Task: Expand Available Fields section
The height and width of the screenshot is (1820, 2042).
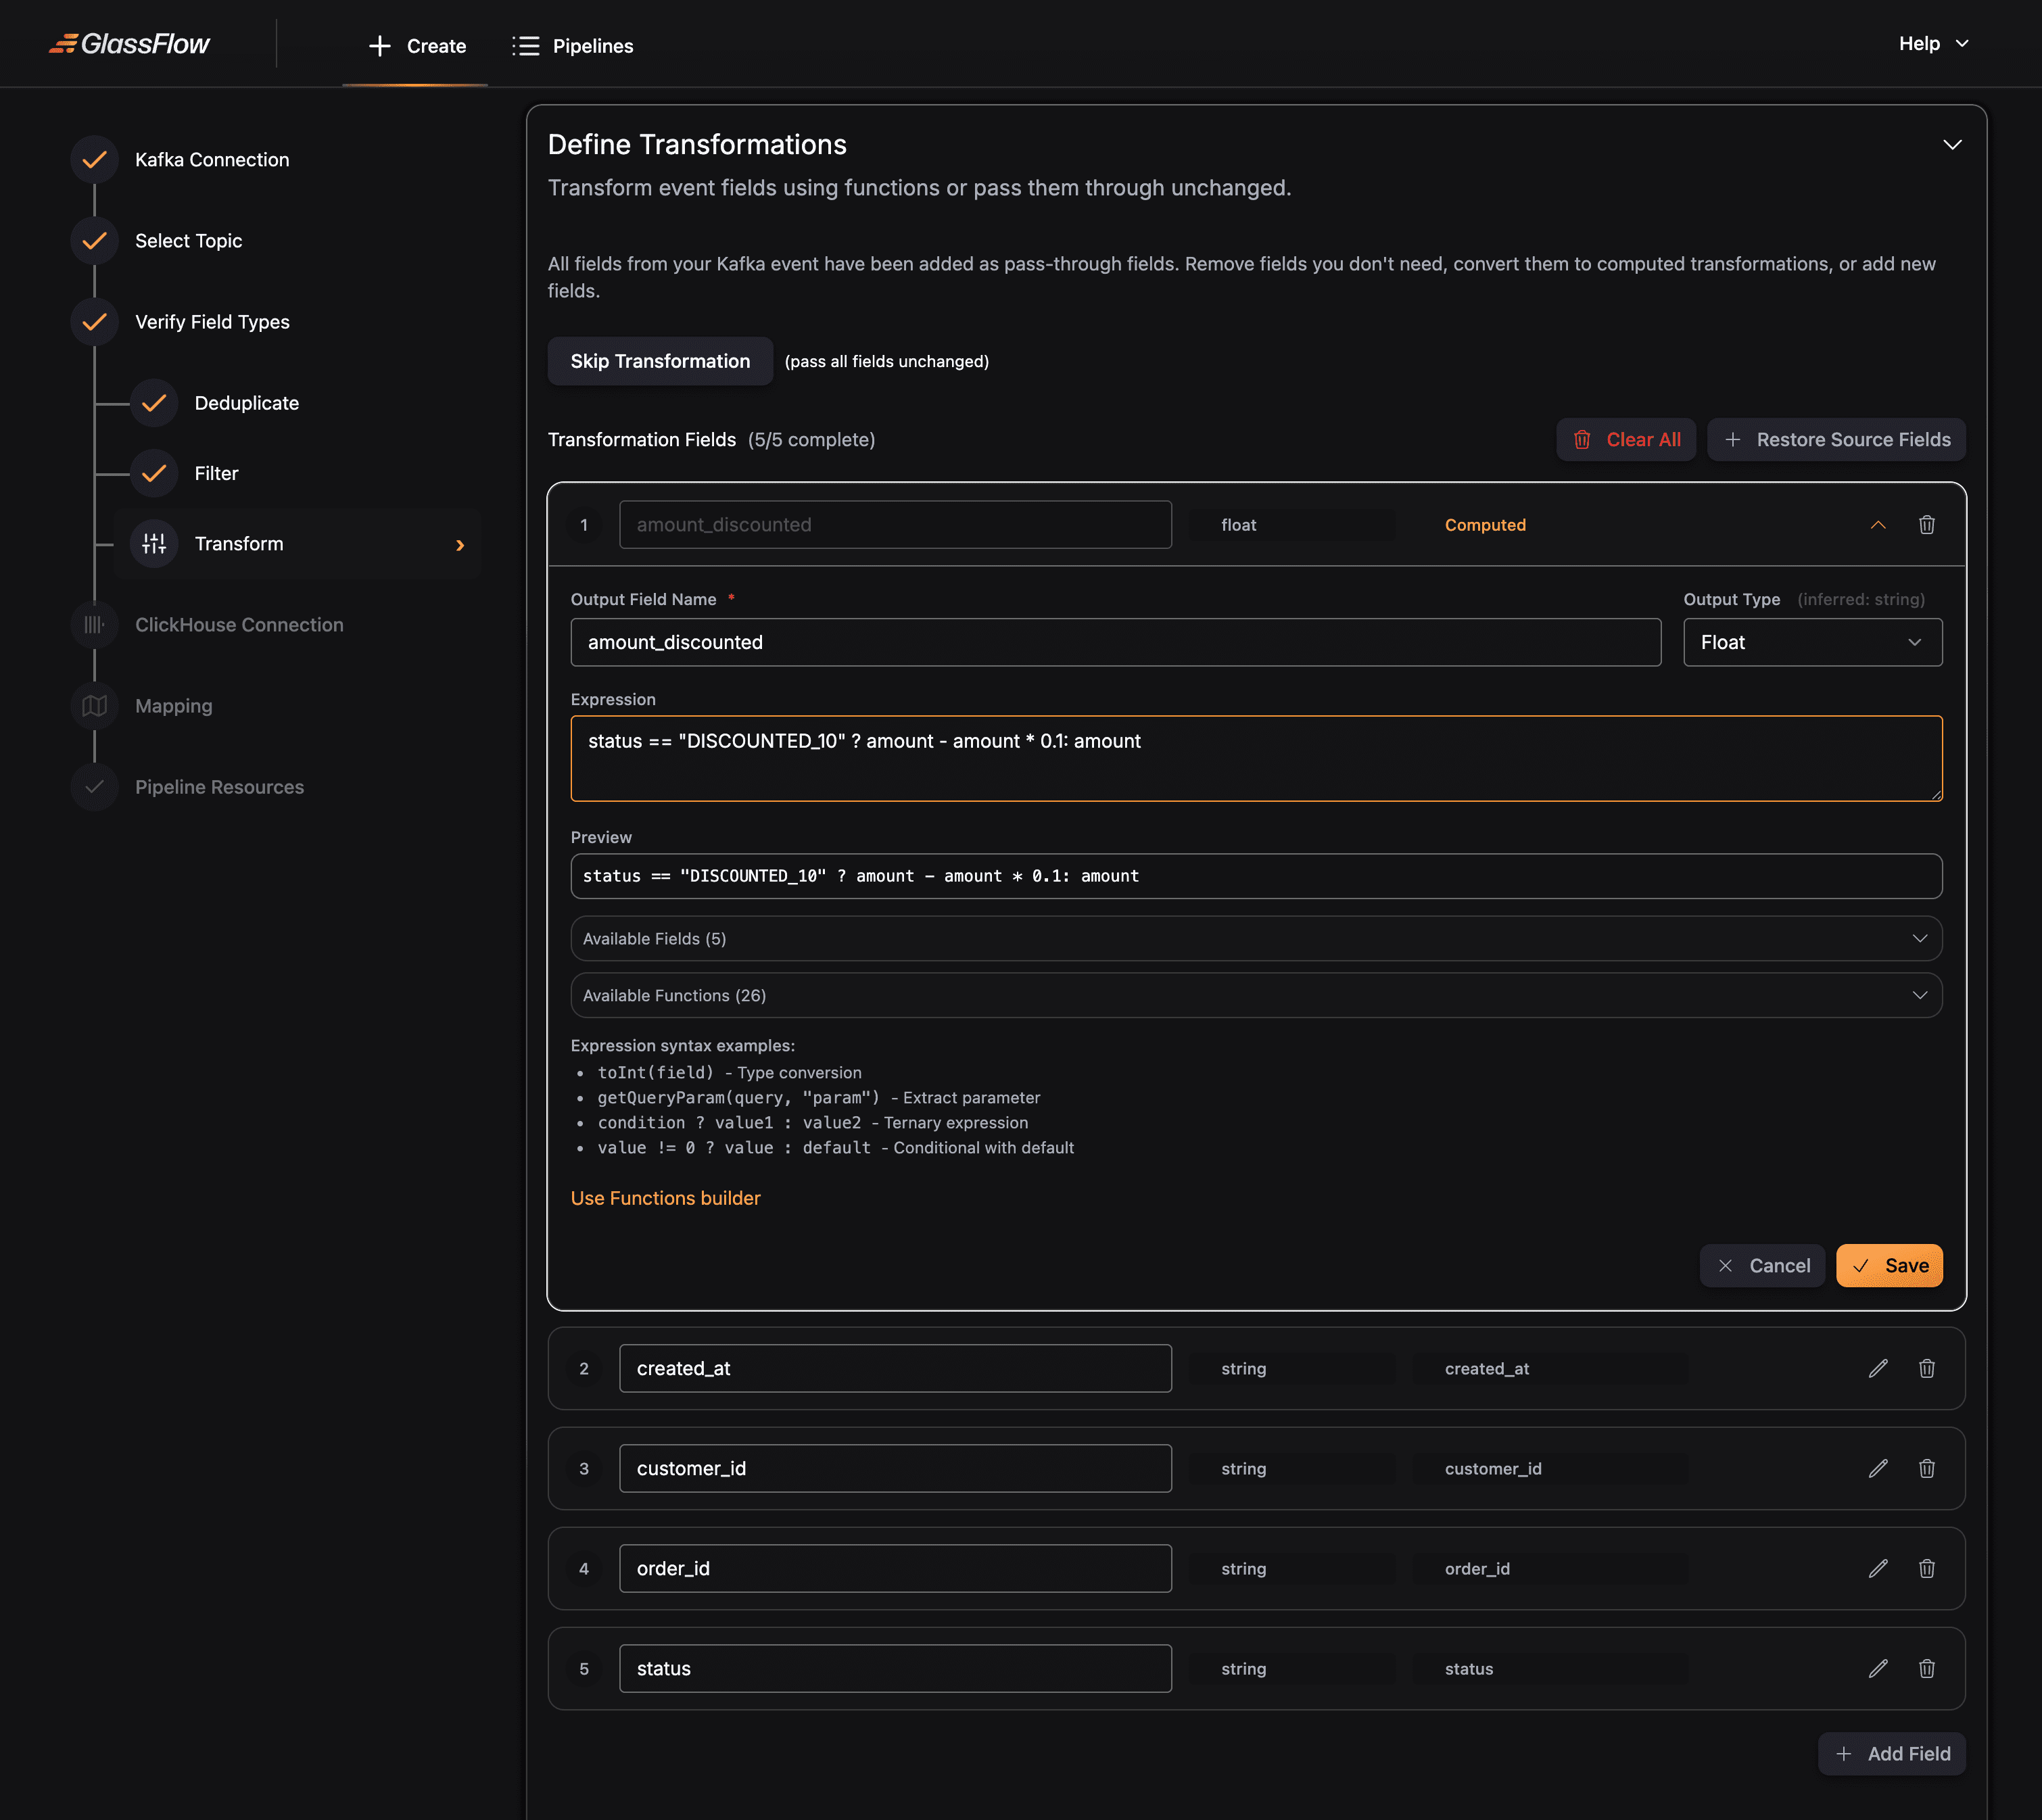Action: pos(1255,938)
